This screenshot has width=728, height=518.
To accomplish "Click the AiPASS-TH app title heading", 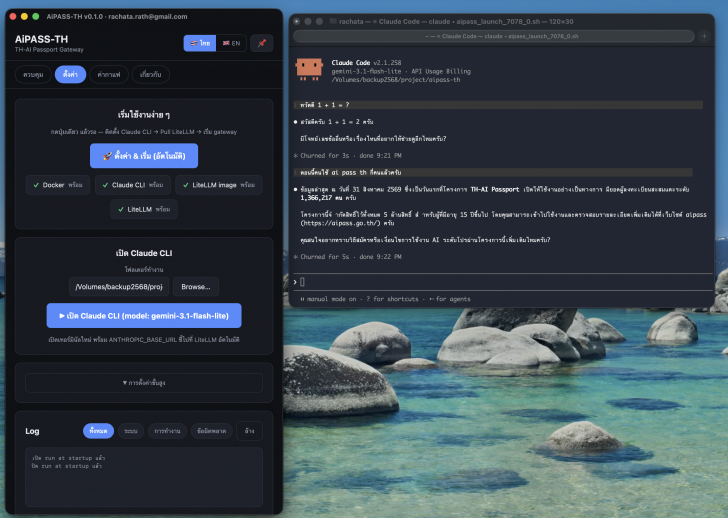I will [41, 39].
